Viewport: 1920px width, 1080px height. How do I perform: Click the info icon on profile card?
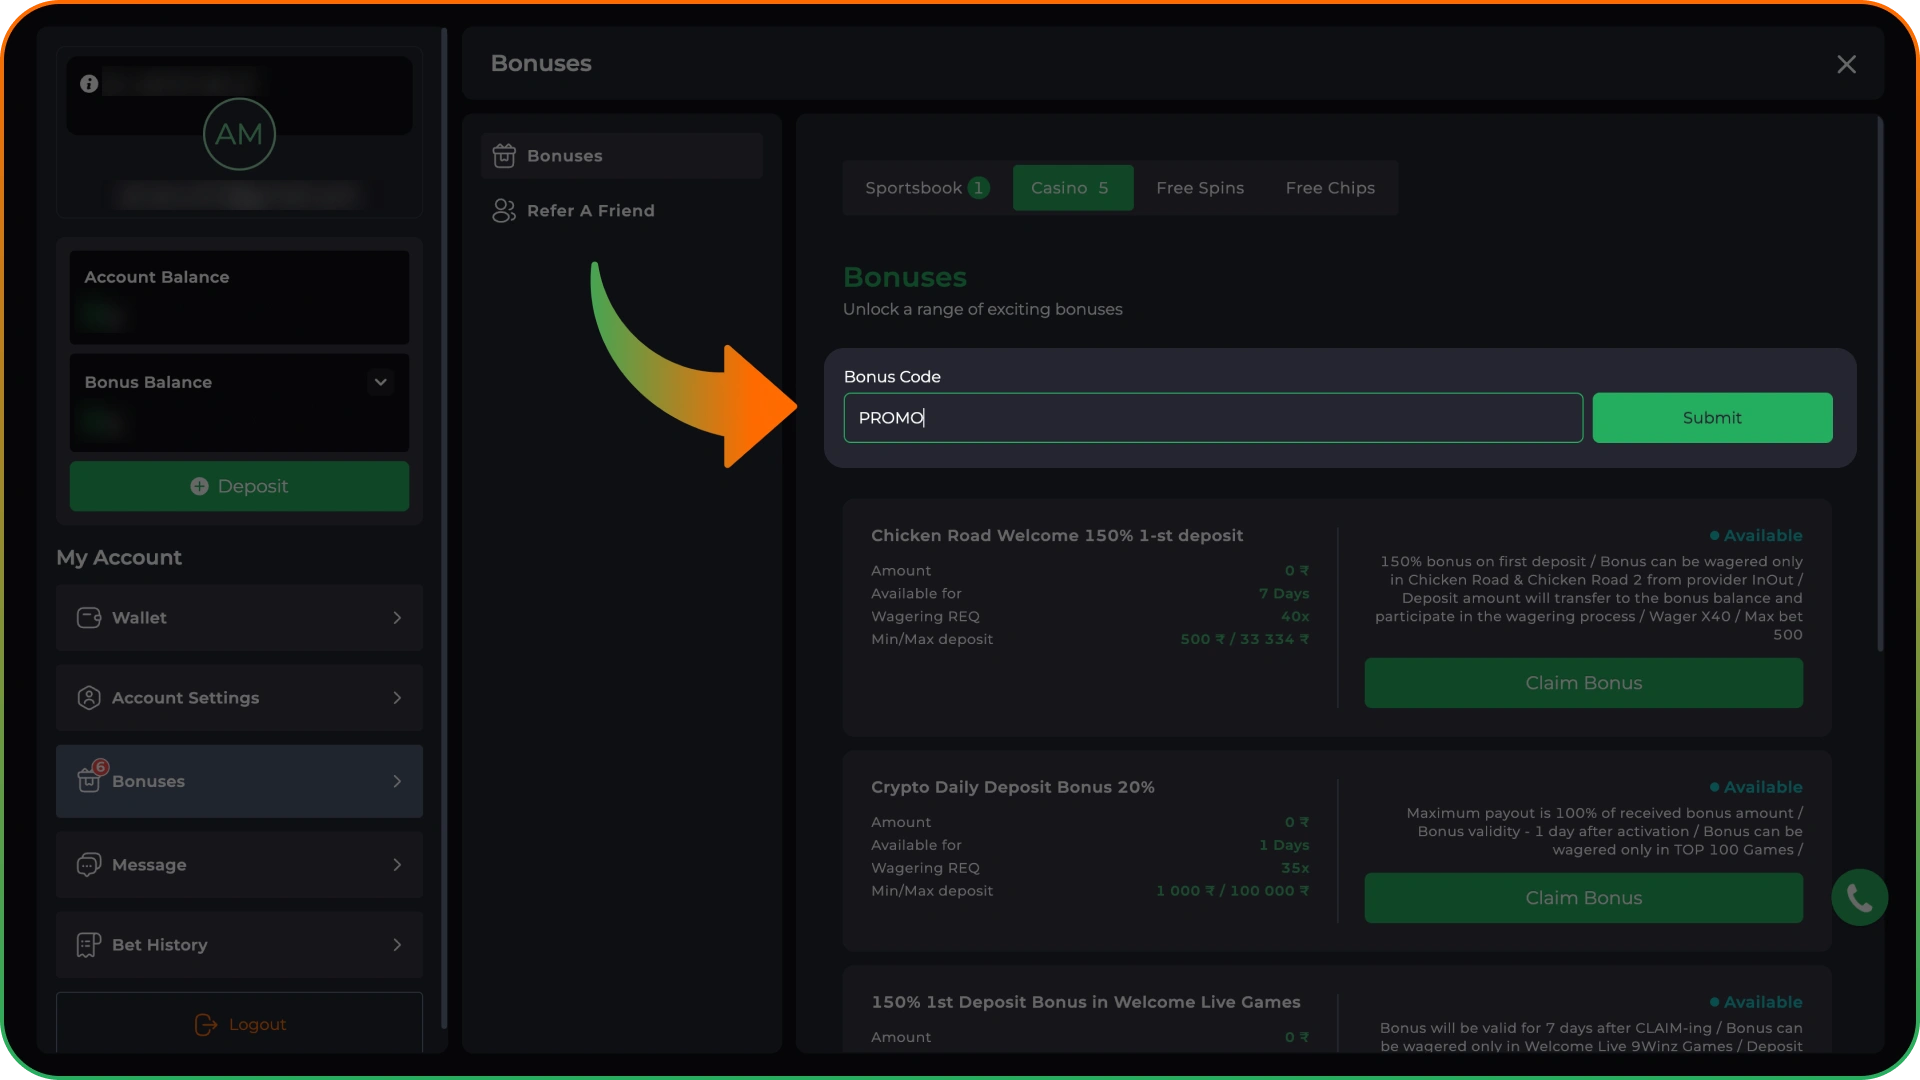pyautogui.click(x=89, y=84)
